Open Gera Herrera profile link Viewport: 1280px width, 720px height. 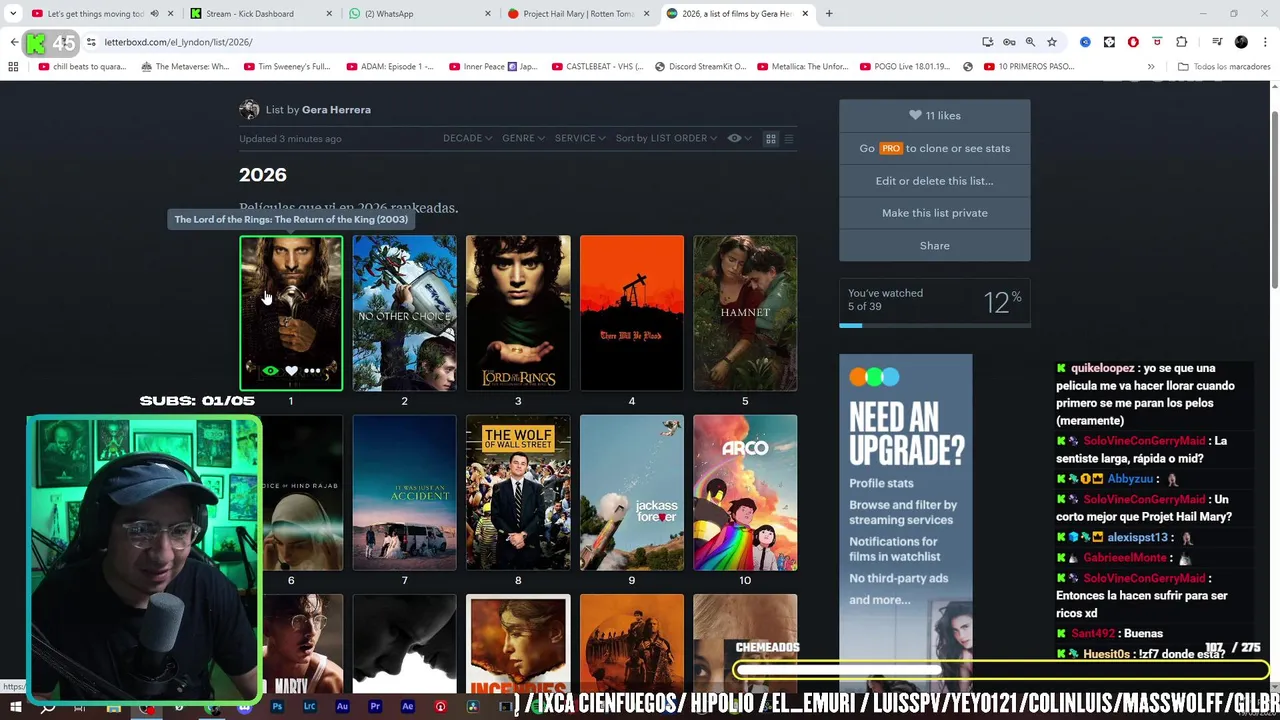click(336, 110)
